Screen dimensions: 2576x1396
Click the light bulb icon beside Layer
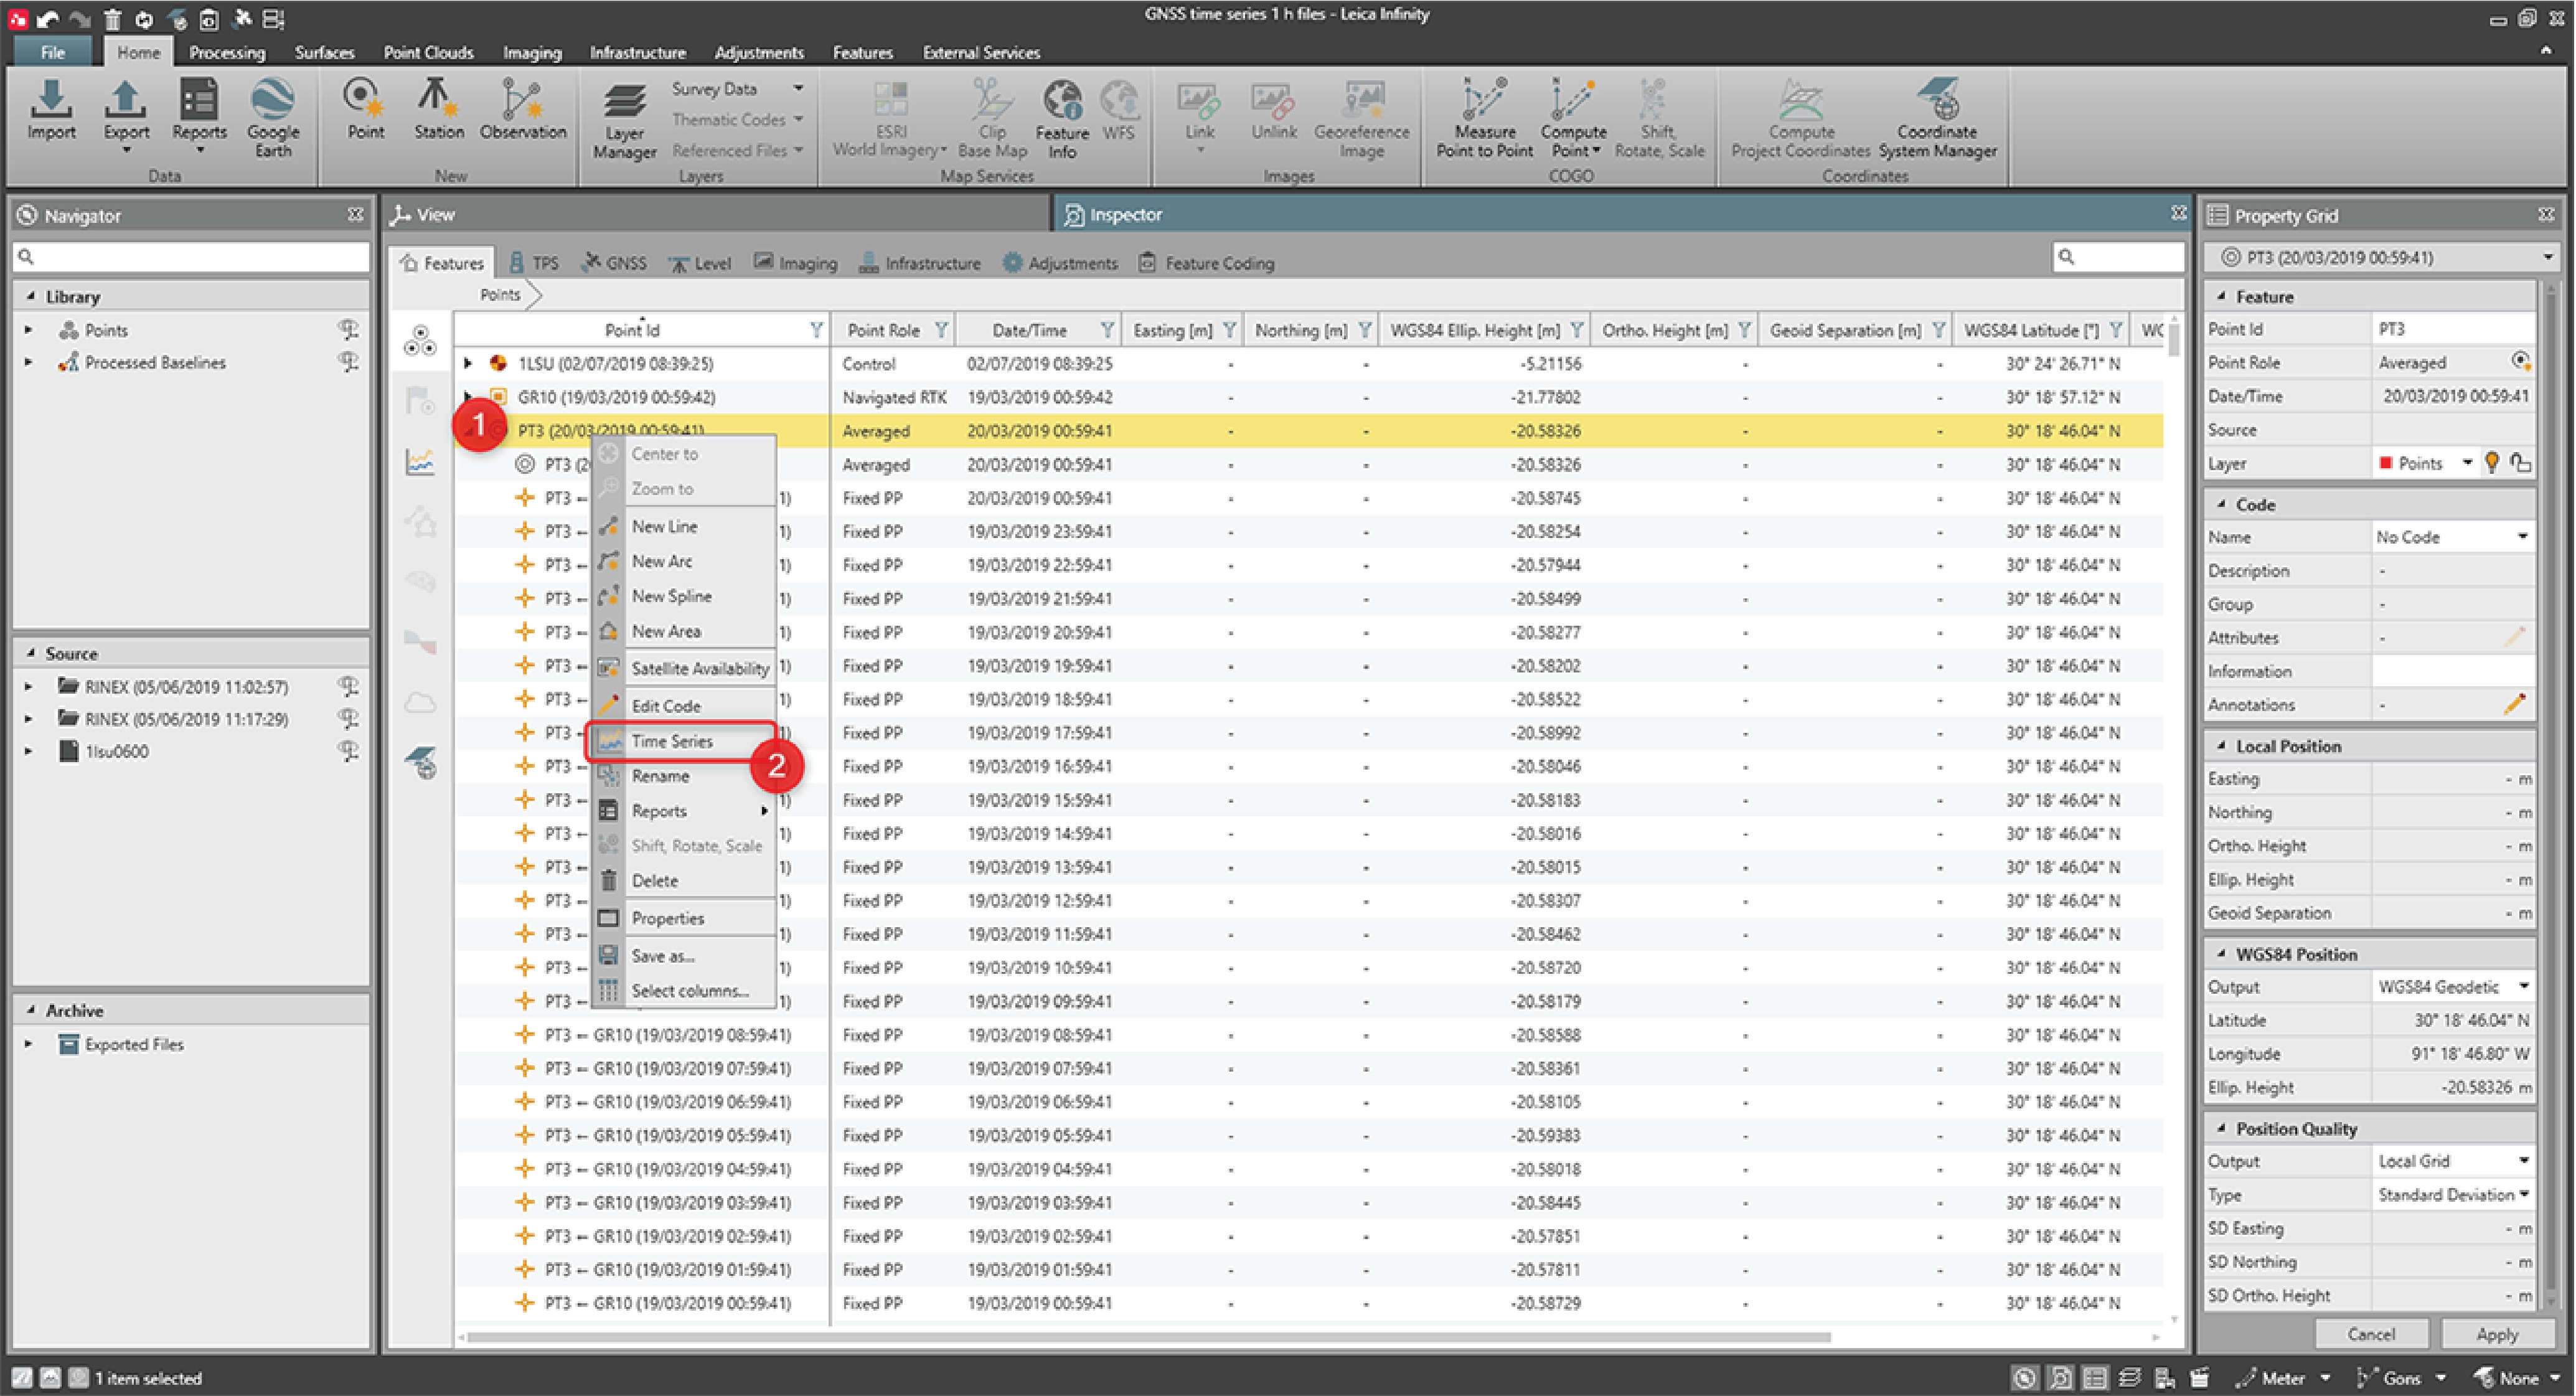(x=2491, y=462)
